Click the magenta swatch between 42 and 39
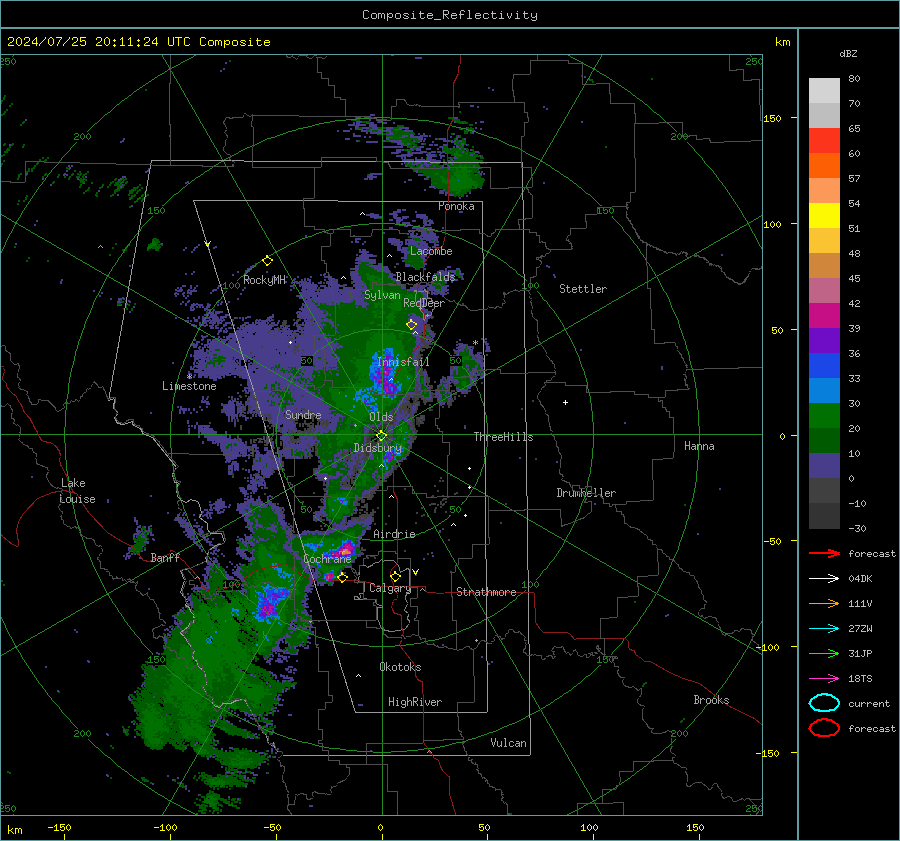900x841 pixels. coord(824,316)
